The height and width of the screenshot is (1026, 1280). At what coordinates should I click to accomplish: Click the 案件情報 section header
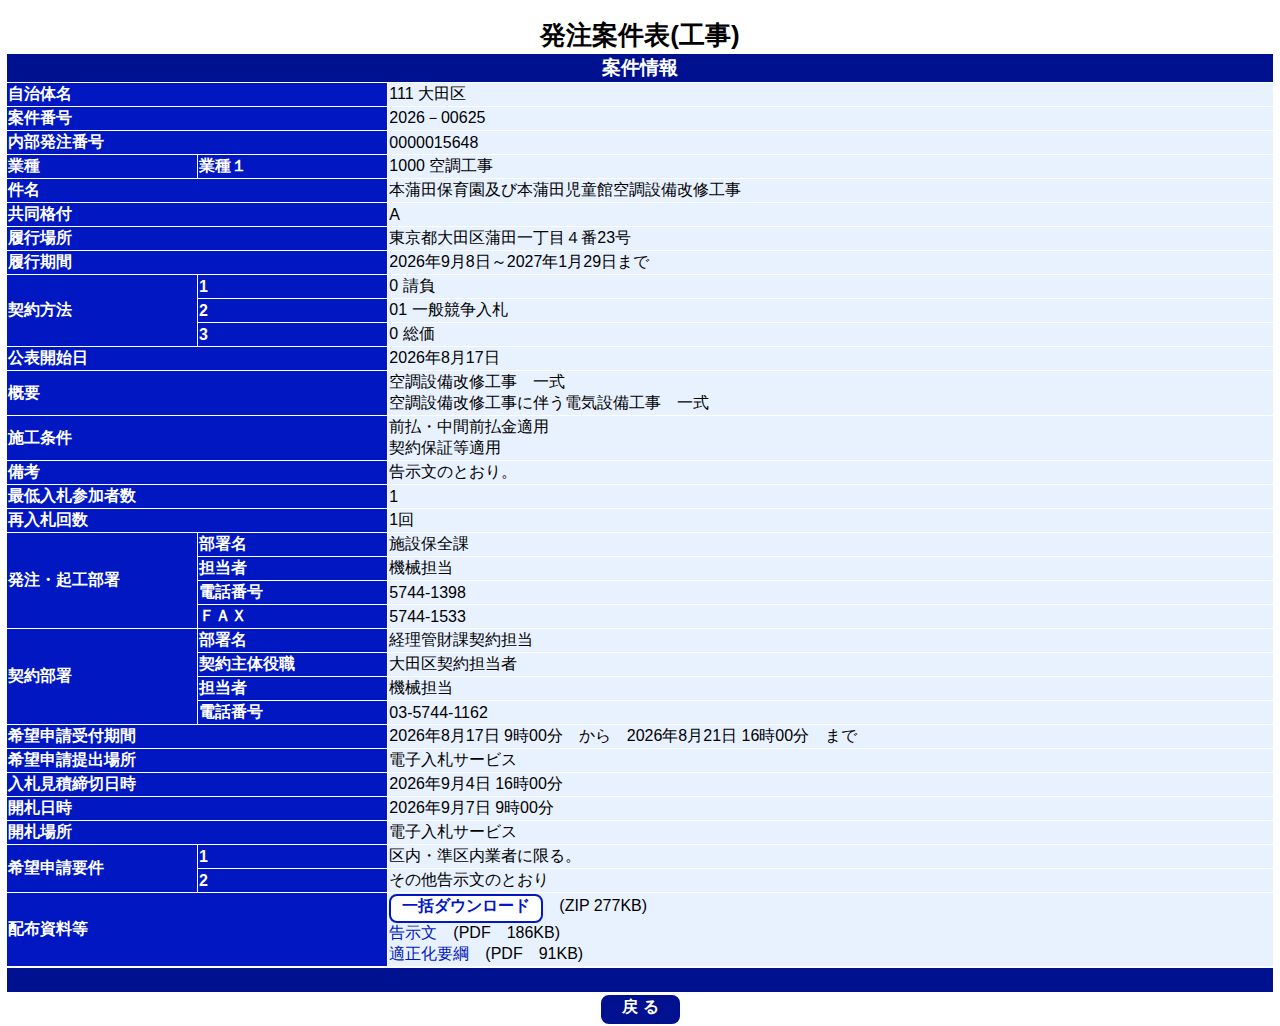640,68
